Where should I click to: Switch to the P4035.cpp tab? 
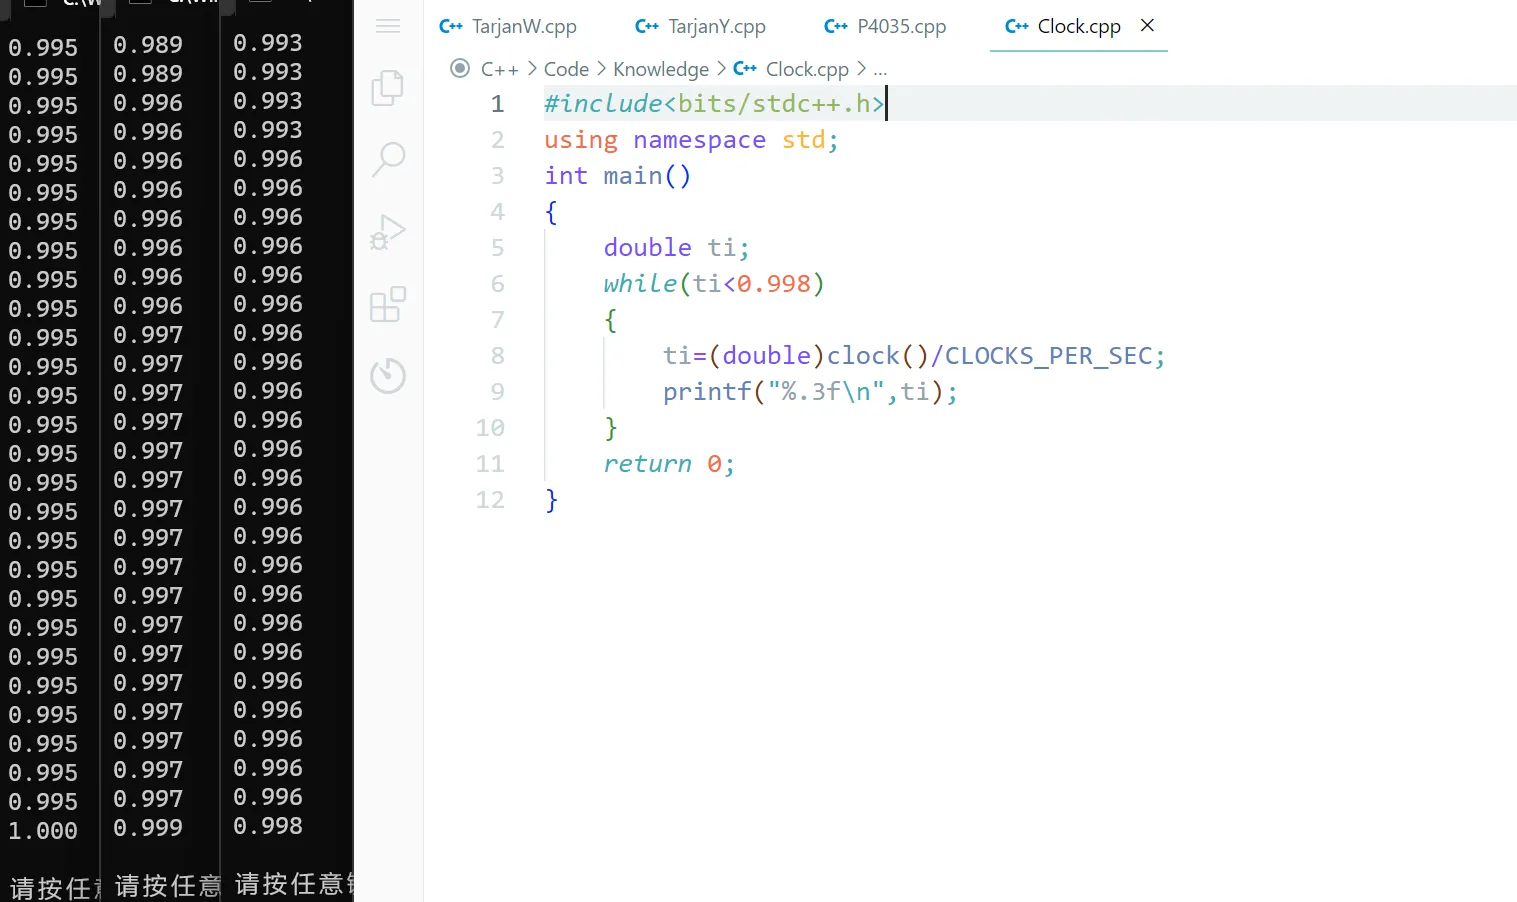(900, 27)
